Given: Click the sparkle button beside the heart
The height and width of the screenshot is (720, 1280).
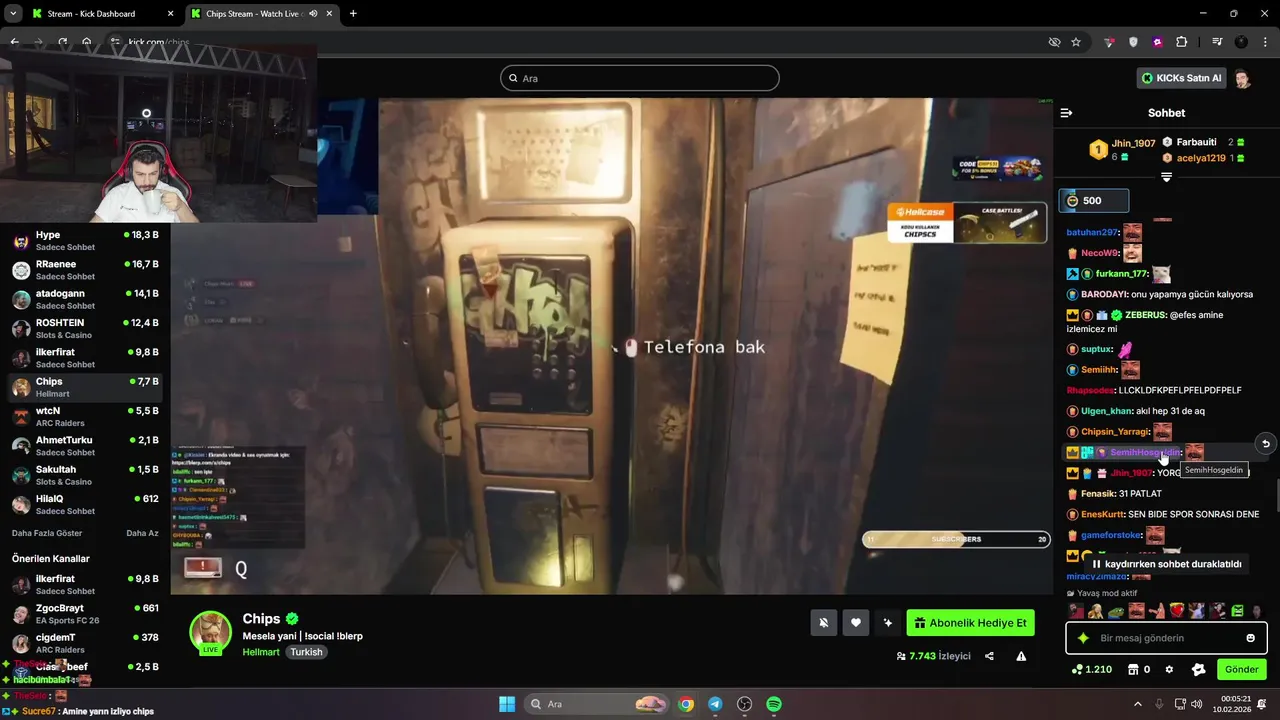Looking at the screenshot, I should click(887, 623).
